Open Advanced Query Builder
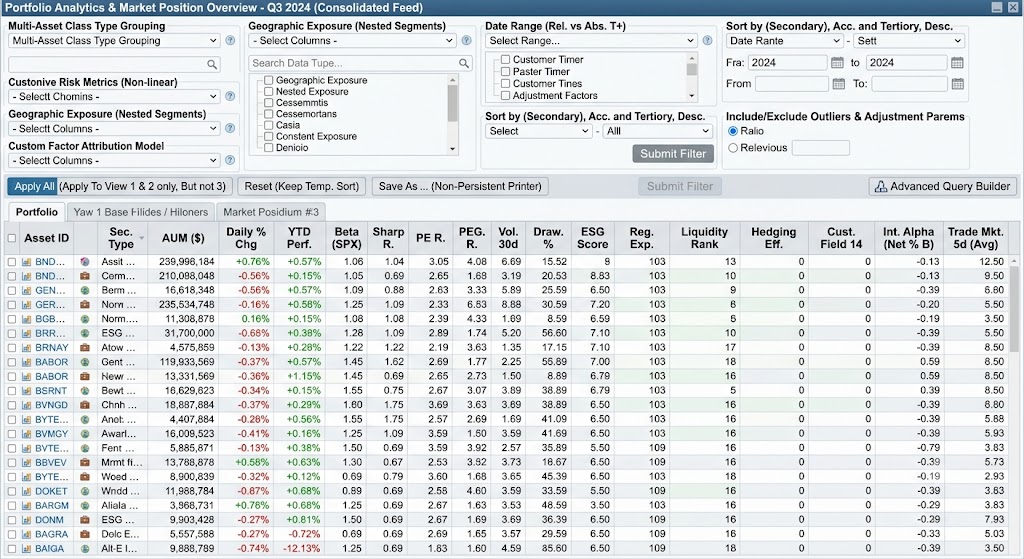This screenshot has height=559, width=1024. pos(943,187)
